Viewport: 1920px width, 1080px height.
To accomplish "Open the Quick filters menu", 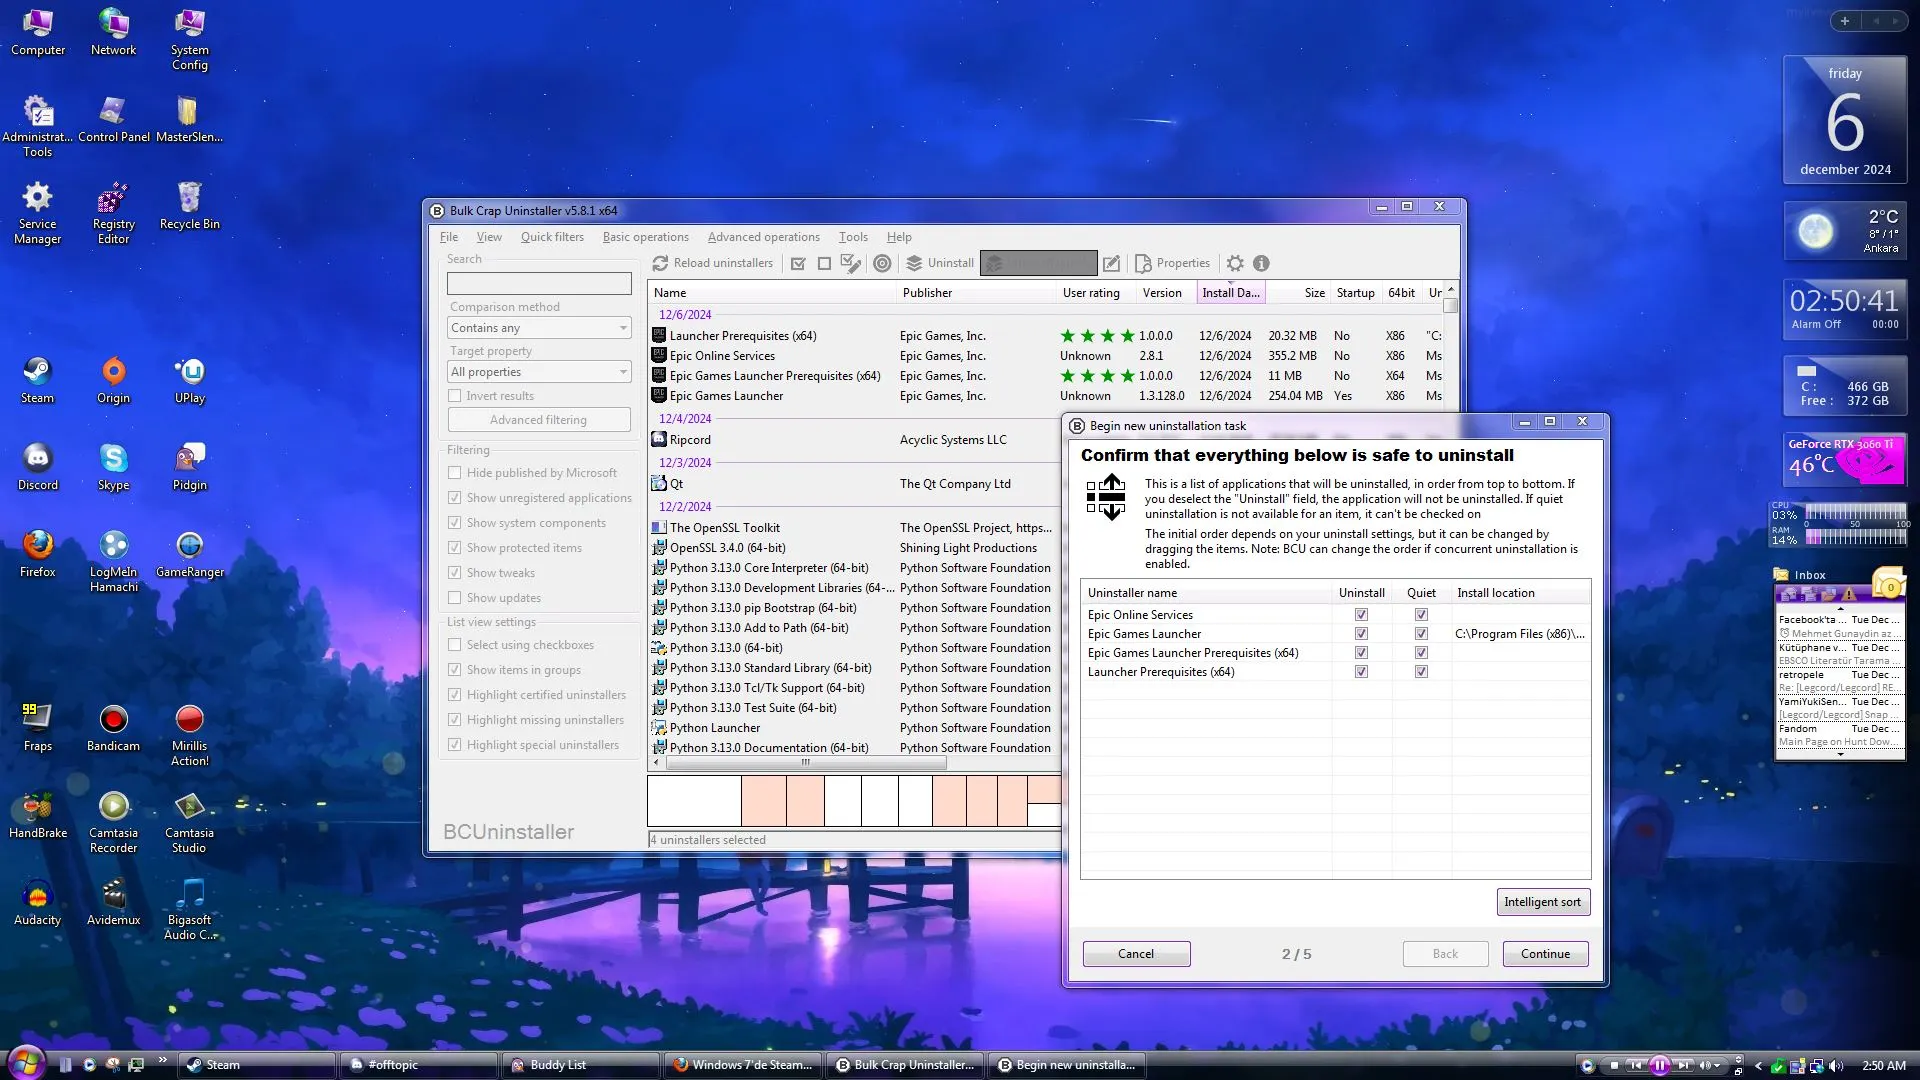I will coord(552,237).
